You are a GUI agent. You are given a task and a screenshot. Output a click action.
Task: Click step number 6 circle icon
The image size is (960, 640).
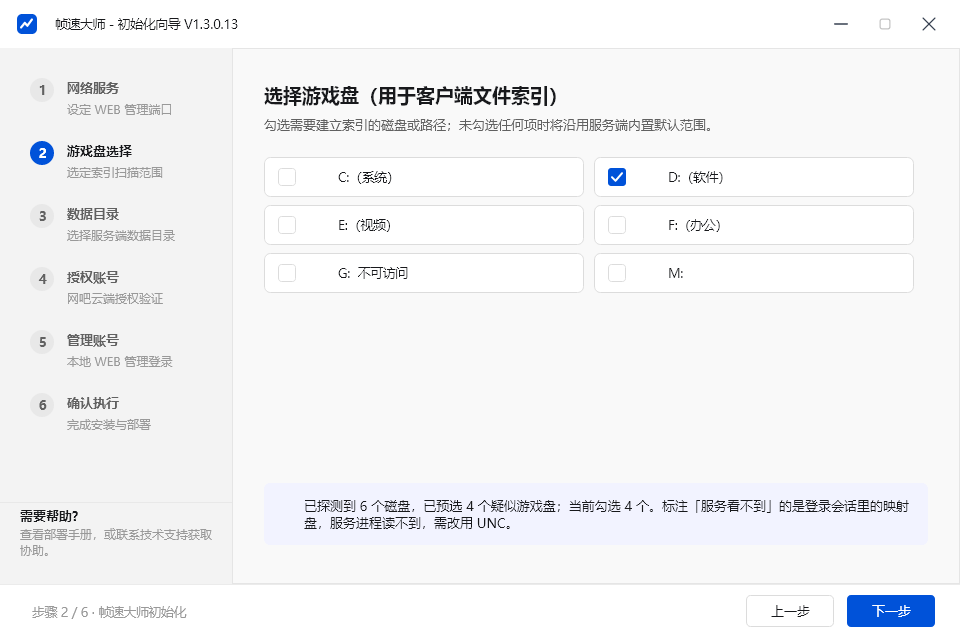(x=42, y=405)
